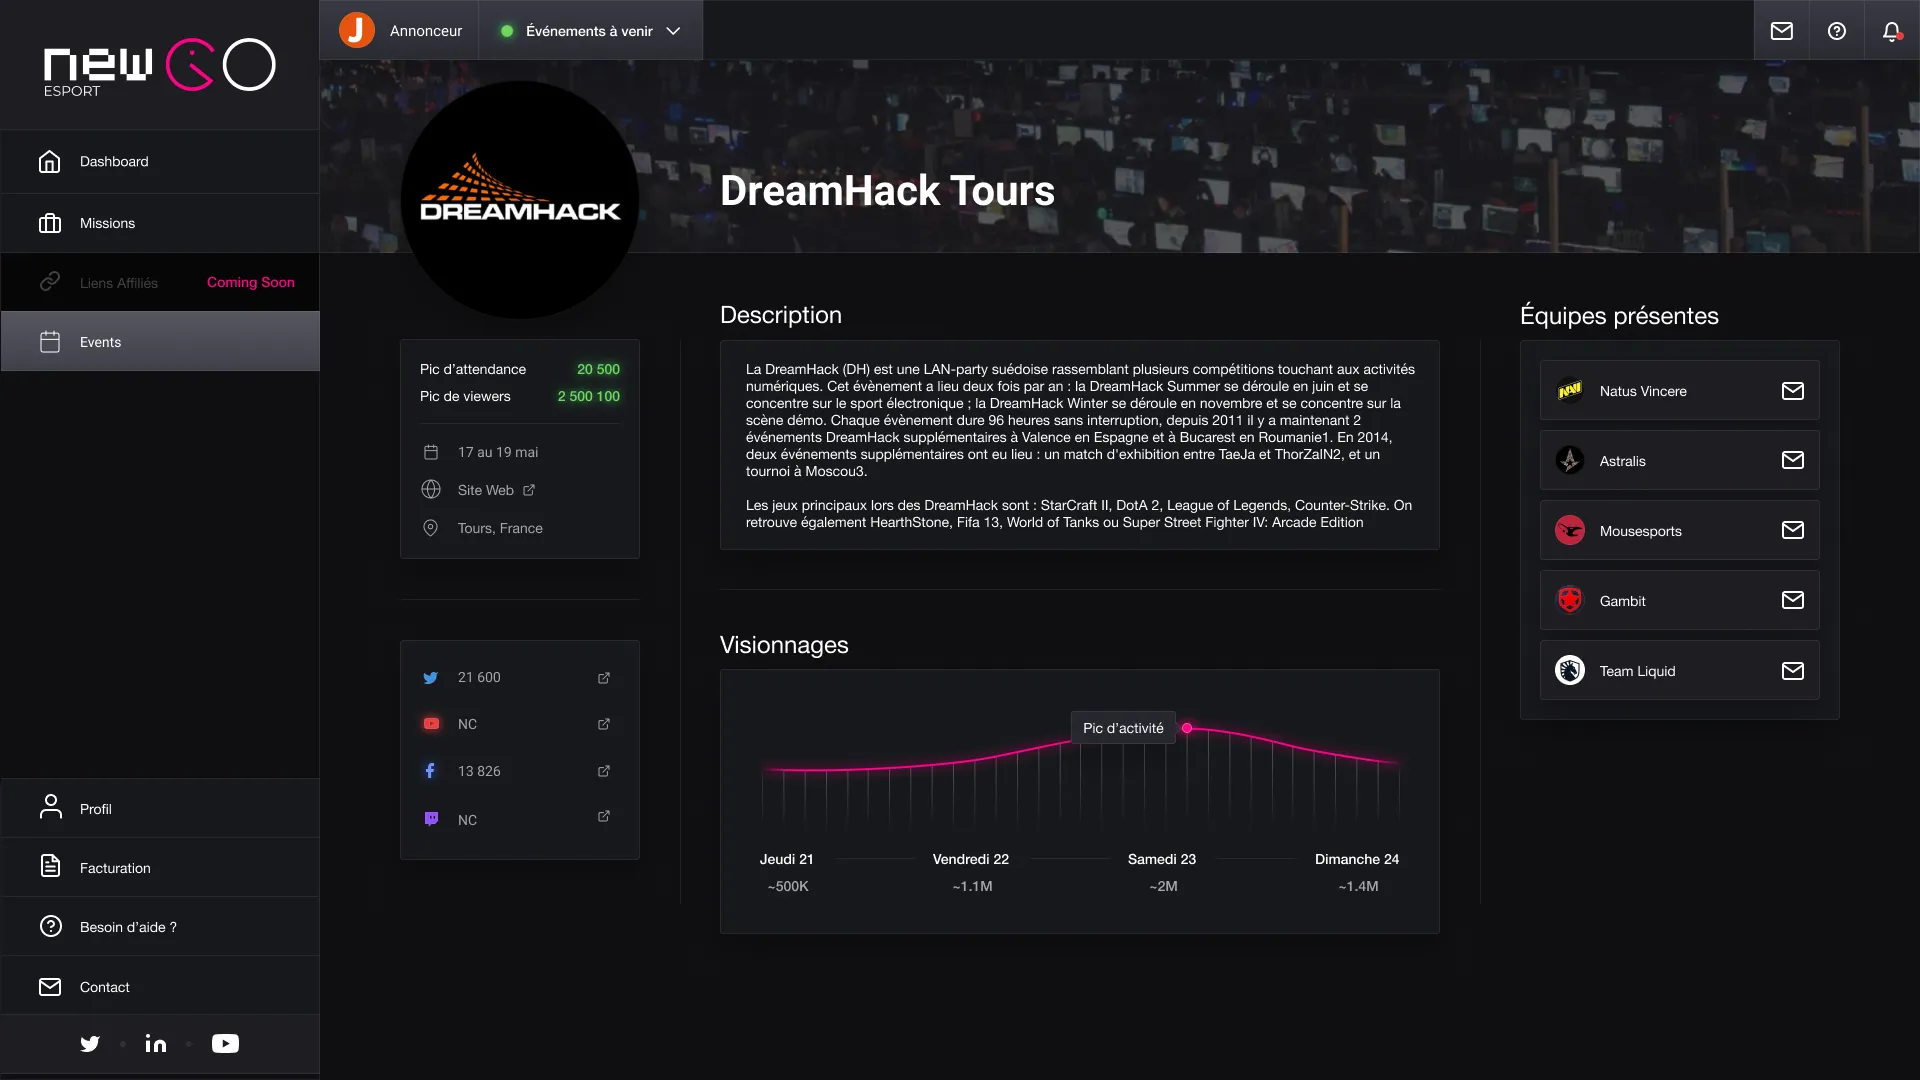
Task: Go to Dashboard in the sidebar
Action: click(160, 161)
